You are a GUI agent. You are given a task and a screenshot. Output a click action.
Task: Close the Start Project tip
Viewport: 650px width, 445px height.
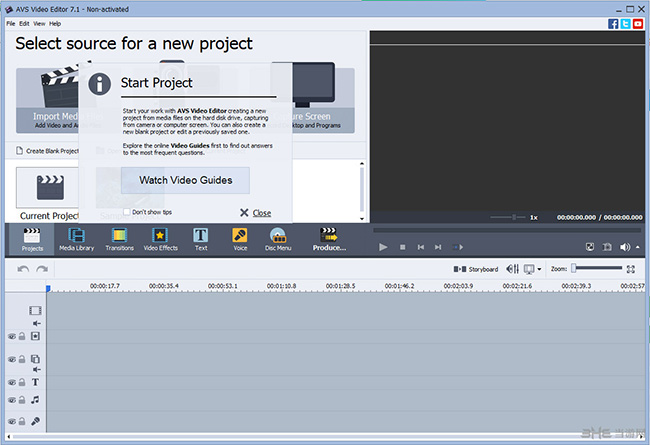click(255, 213)
